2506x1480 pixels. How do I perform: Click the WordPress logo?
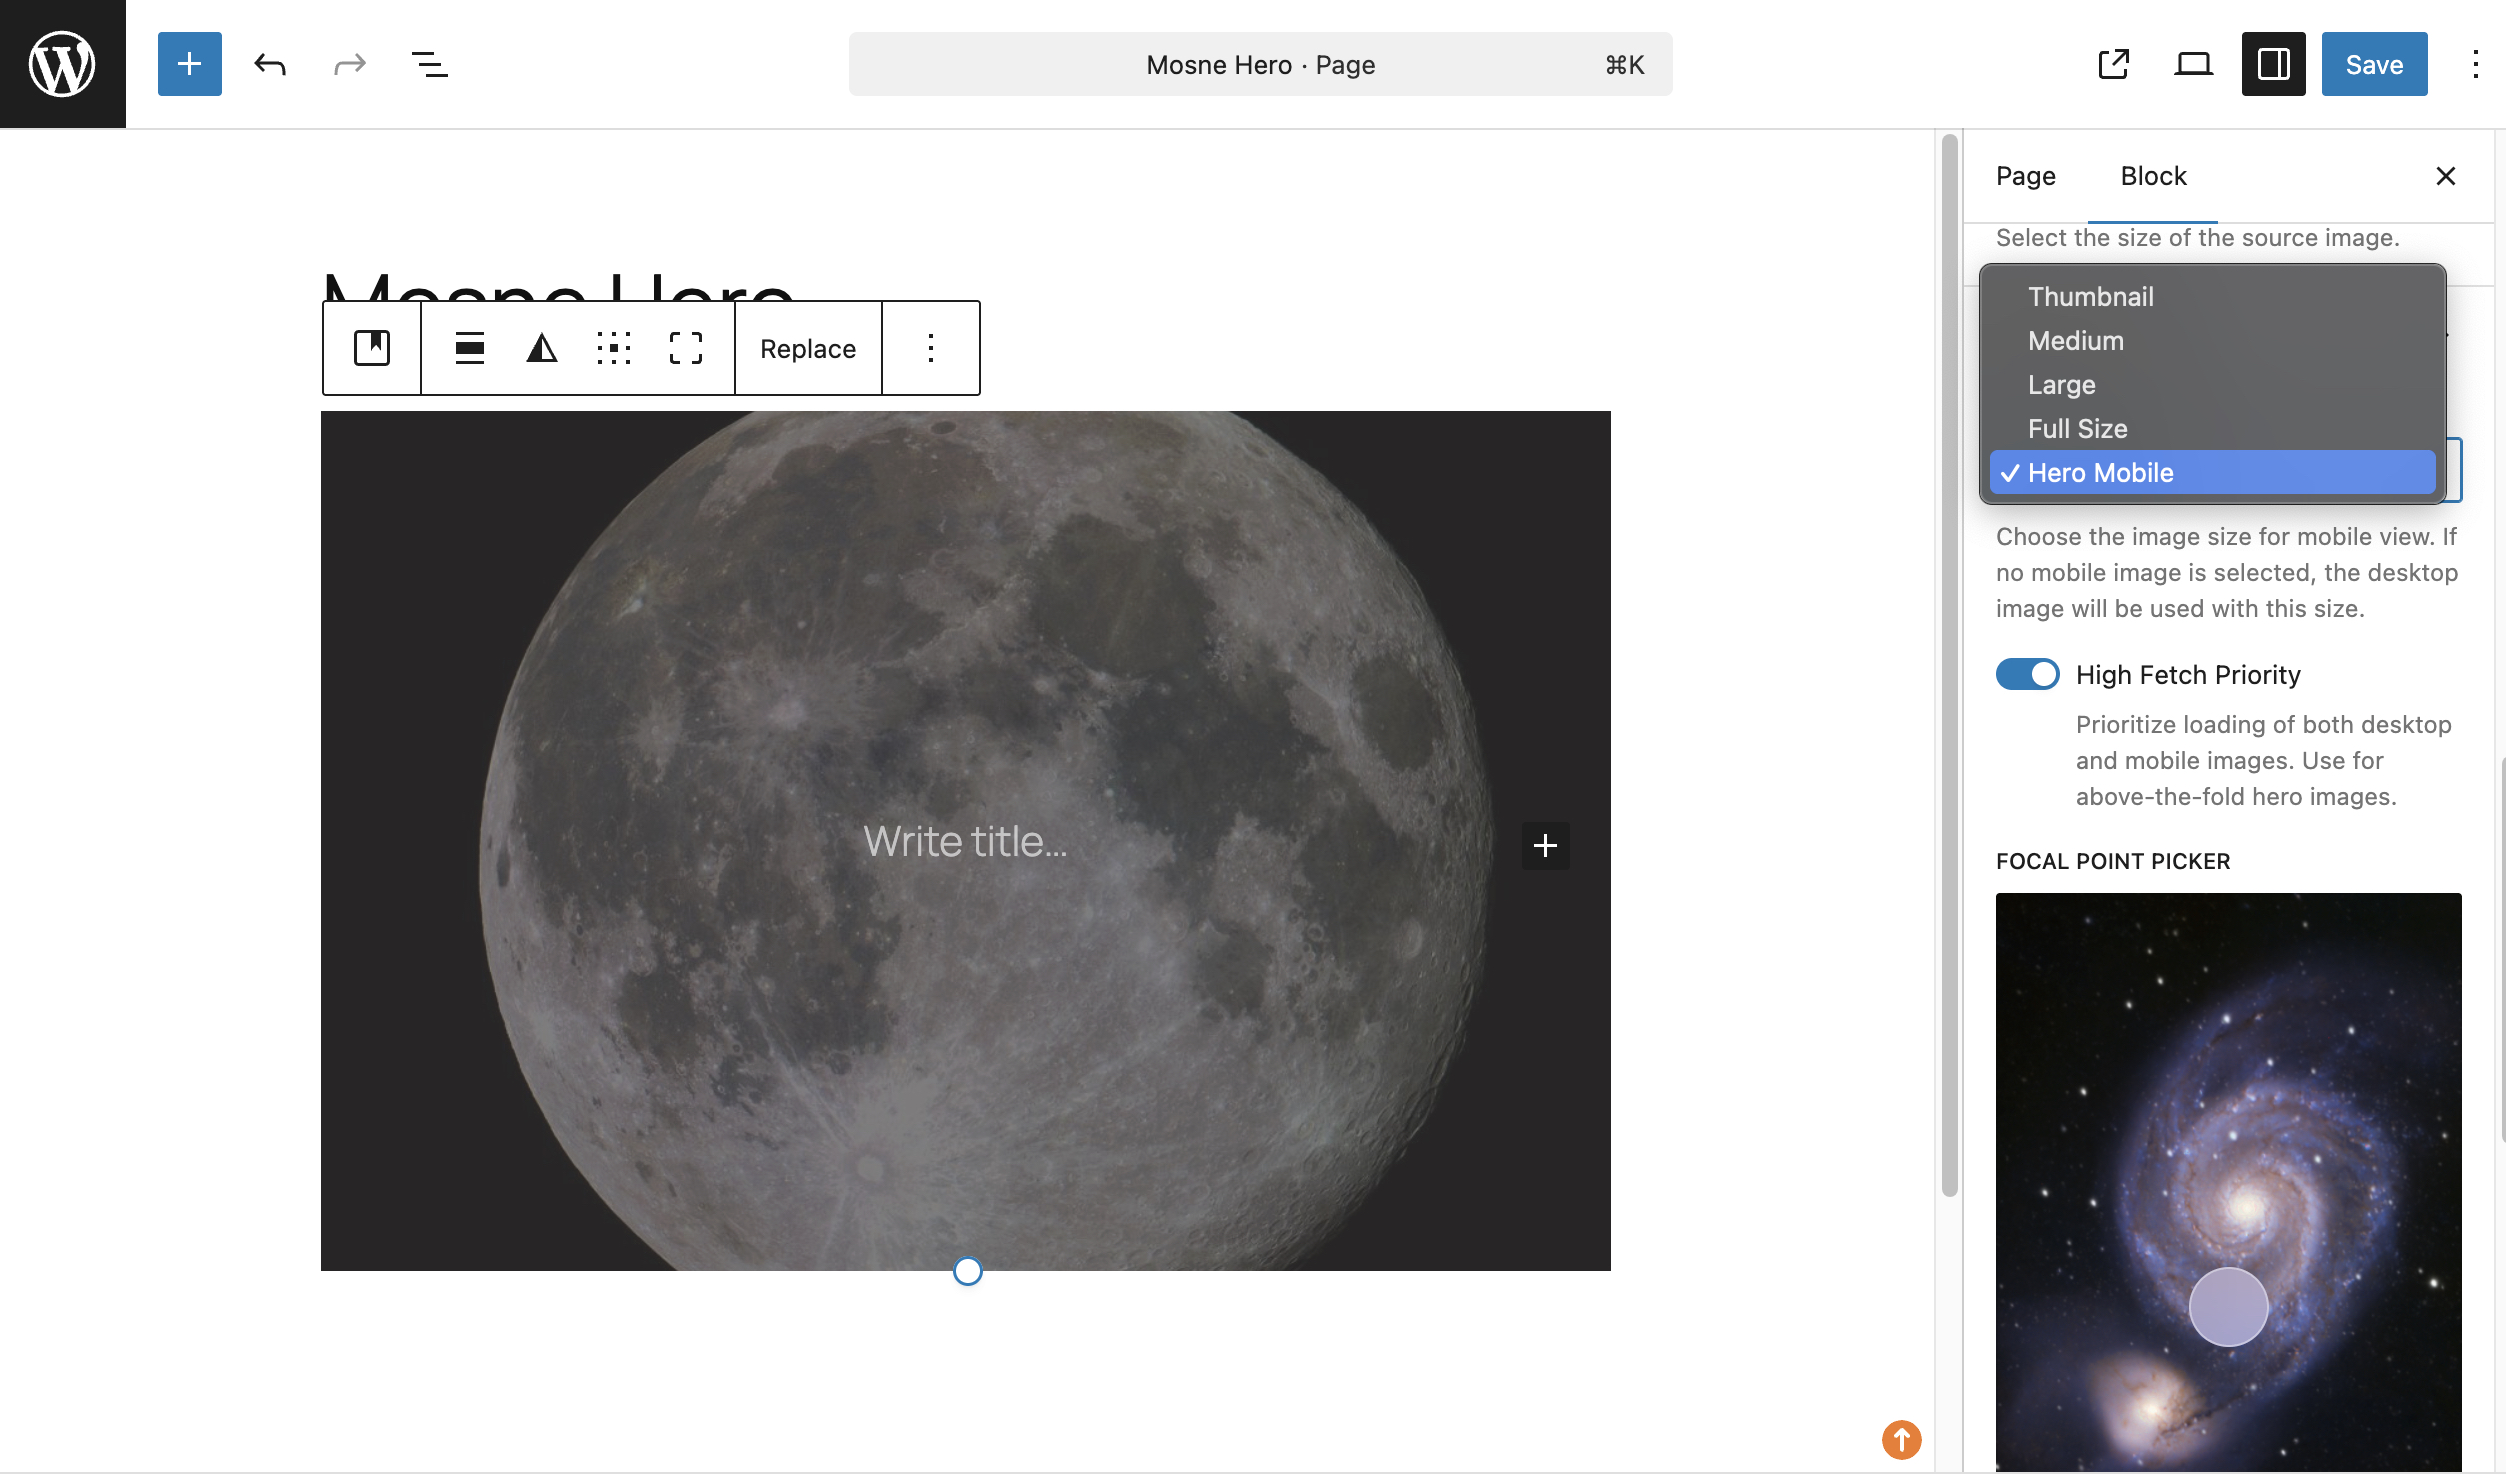click(62, 62)
